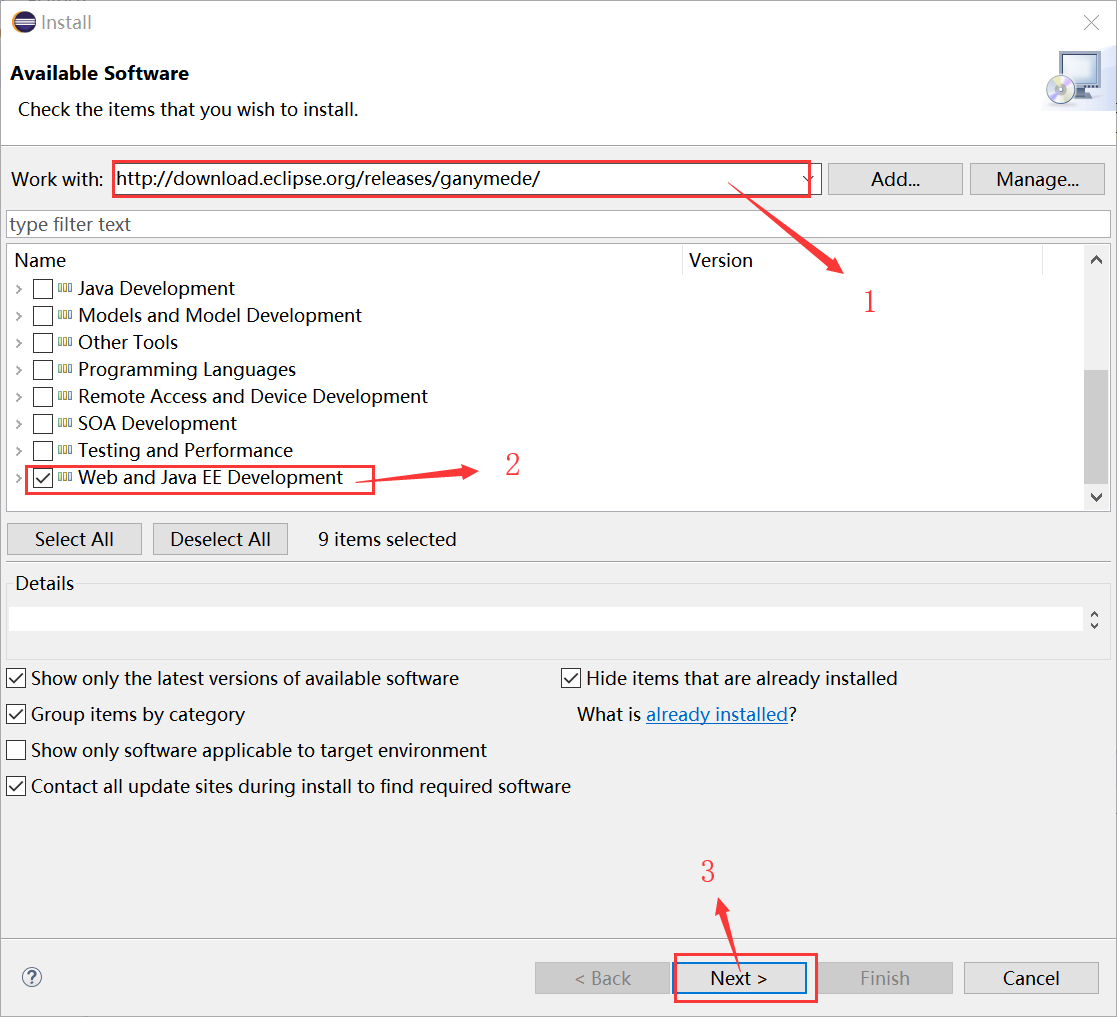1117x1017 pixels.
Task: Click the Details pane down stepper arrow
Action: pyautogui.click(x=1094, y=626)
